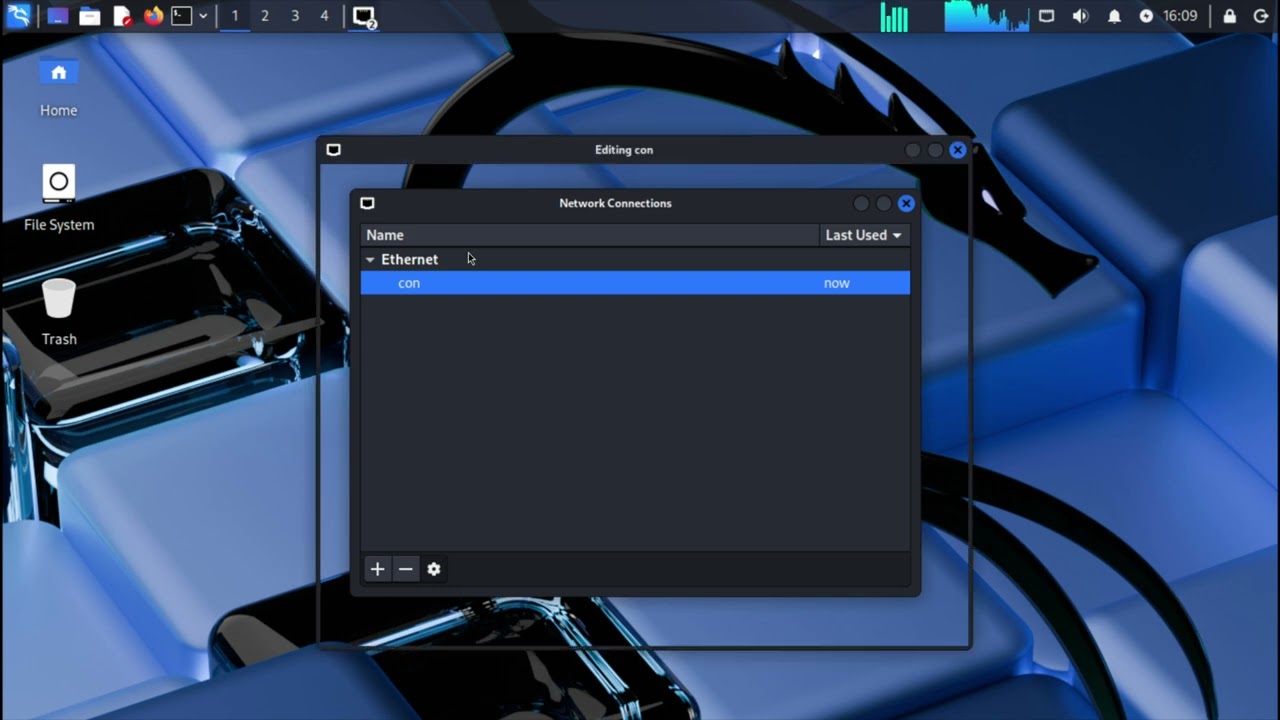Minimize the Network Connections window
The height and width of the screenshot is (720, 1280).
(861, 203)
